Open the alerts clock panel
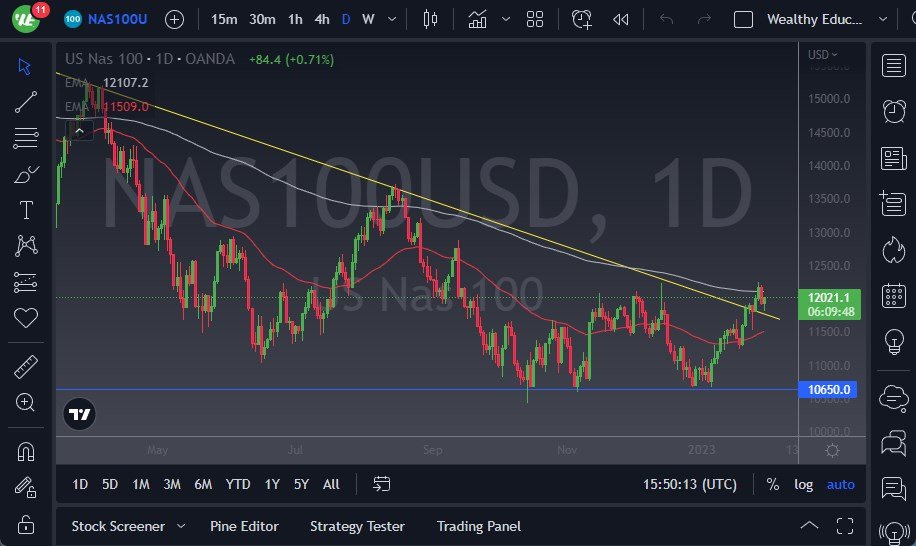The width and height of the screenshot is (916, 546). 894,111
